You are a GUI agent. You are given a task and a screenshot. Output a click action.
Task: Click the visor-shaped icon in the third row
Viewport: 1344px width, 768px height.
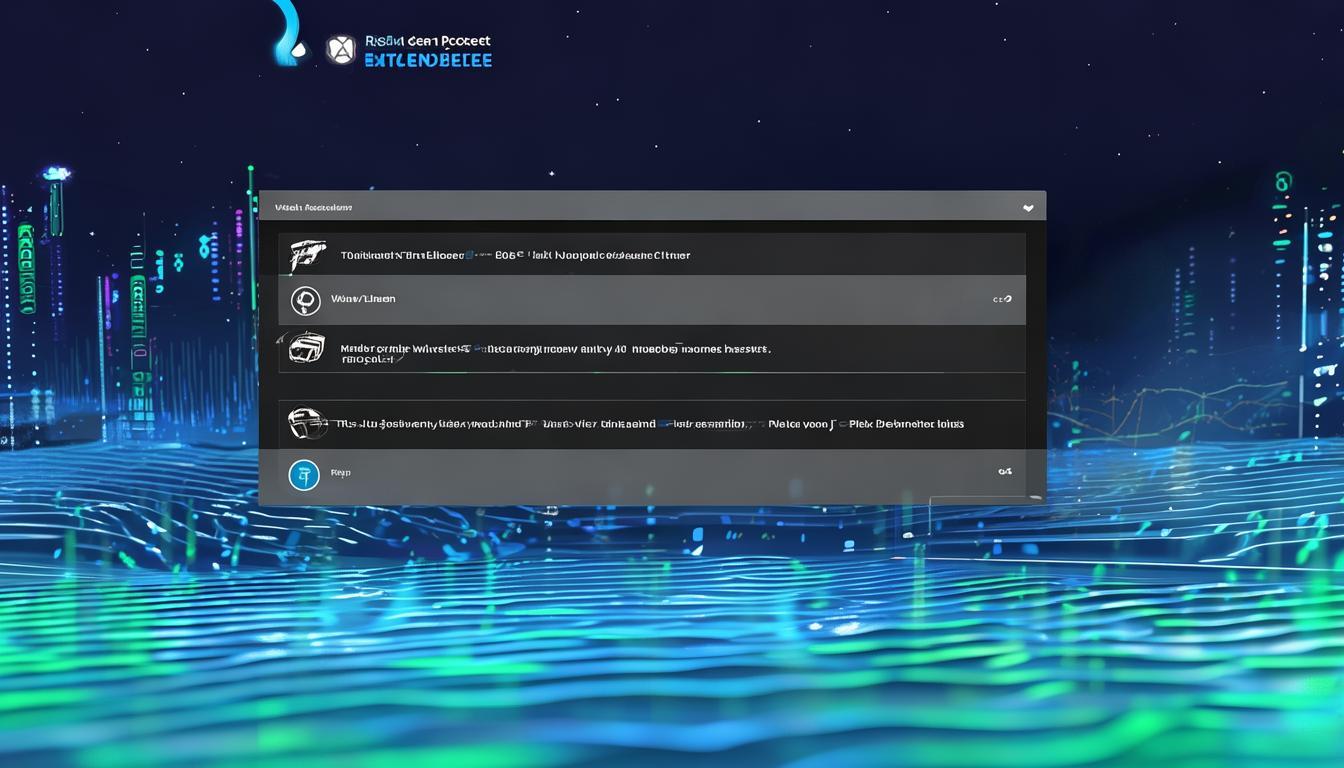pos(306,349)
